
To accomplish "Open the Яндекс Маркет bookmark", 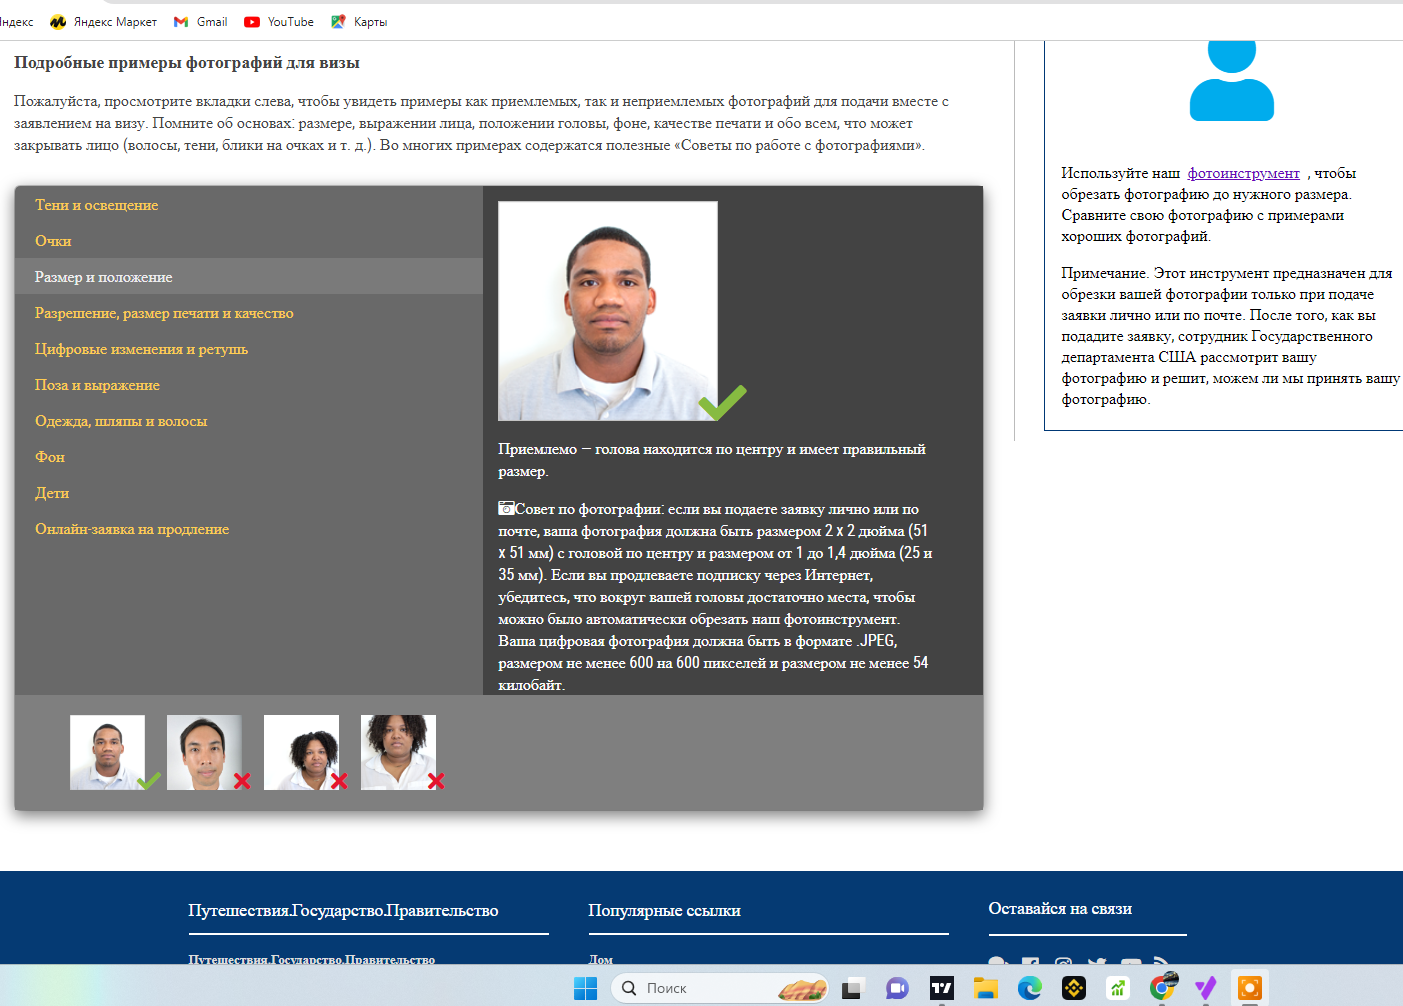I will point(103,22).
